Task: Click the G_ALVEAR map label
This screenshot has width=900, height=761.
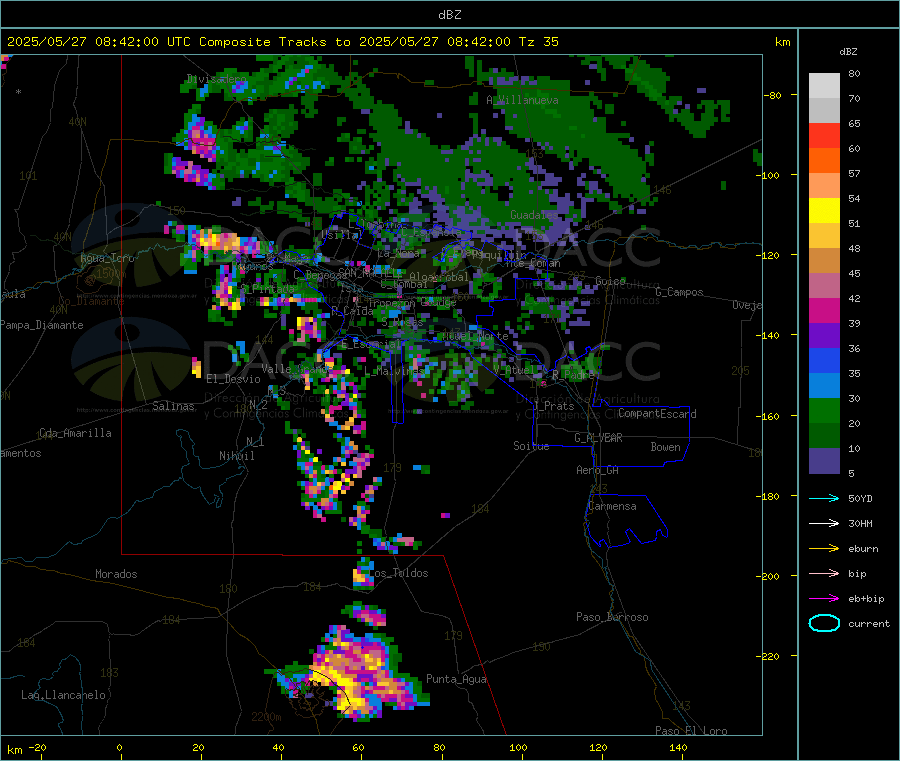Action: click(x=598, y=438)
